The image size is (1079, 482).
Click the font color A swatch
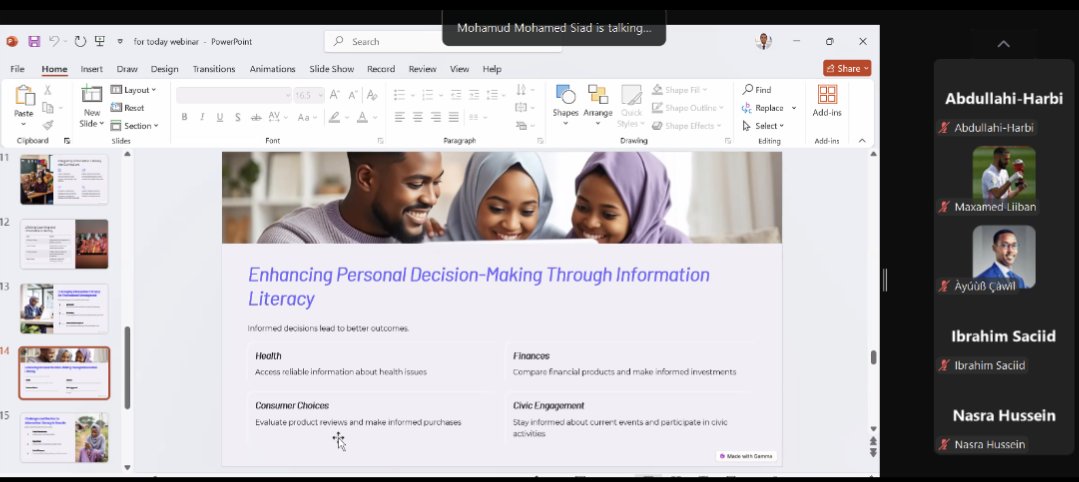click(x=362, y=118)
